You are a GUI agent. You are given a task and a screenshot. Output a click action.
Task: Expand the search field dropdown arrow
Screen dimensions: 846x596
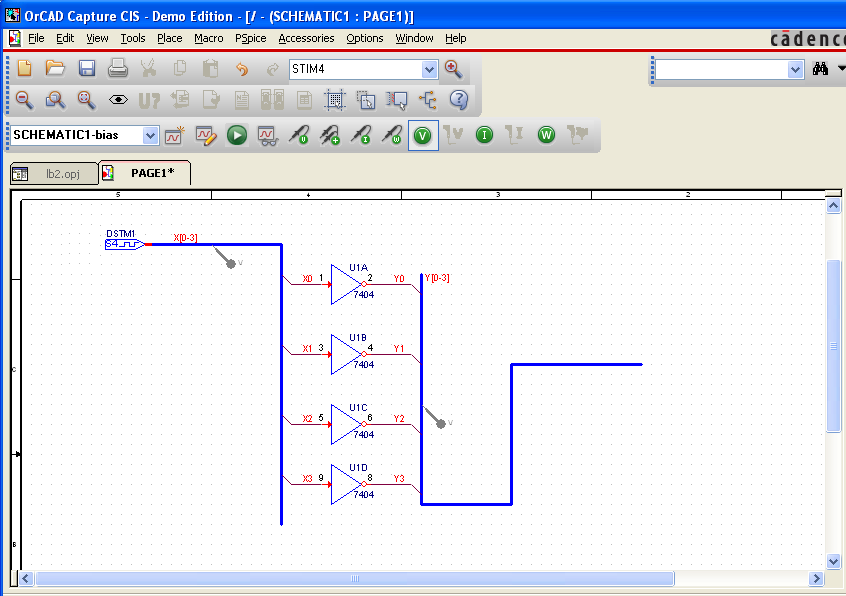tap(795, 69)
